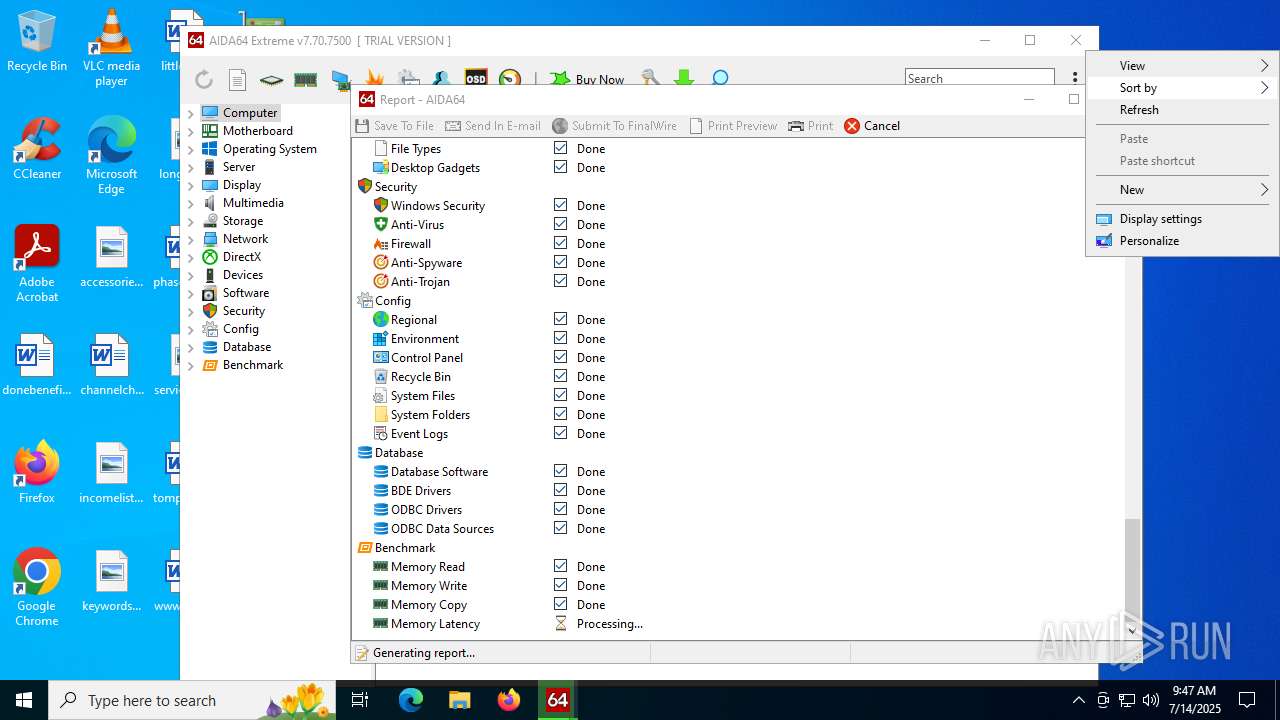1280x720 pixels.
Task: Expand the Operating System tree node
Action: [x=191, y=149]
